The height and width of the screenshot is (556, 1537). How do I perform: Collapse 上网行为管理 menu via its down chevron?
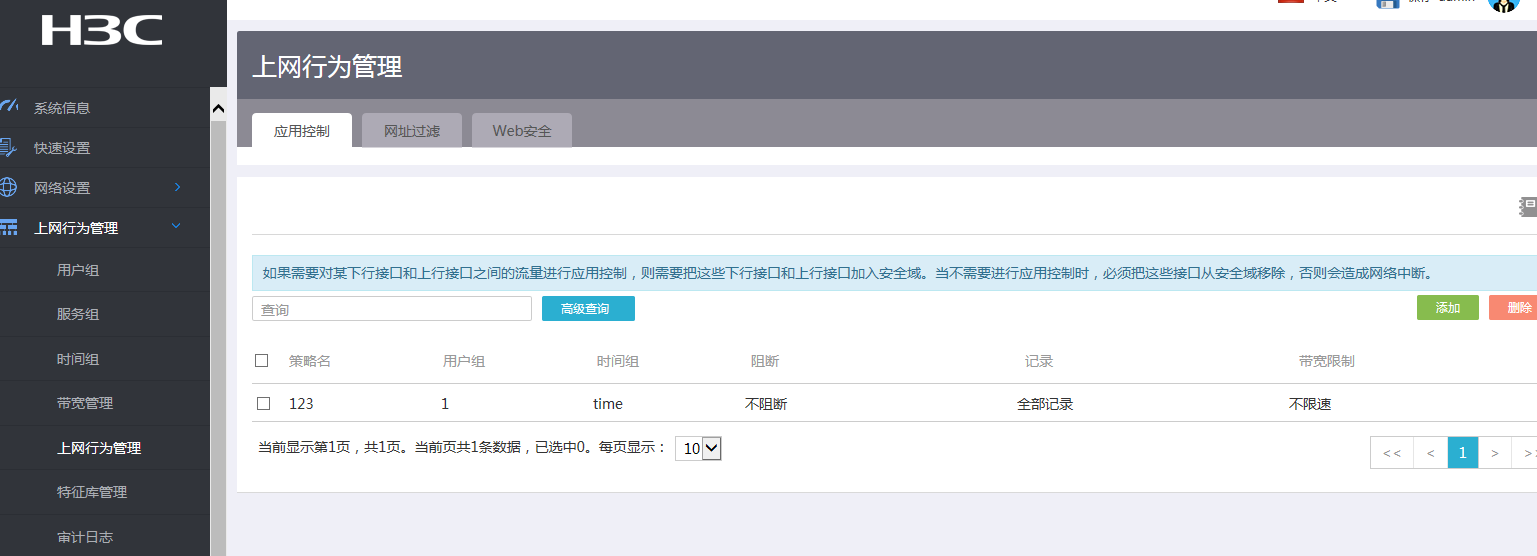coord(176,227)
